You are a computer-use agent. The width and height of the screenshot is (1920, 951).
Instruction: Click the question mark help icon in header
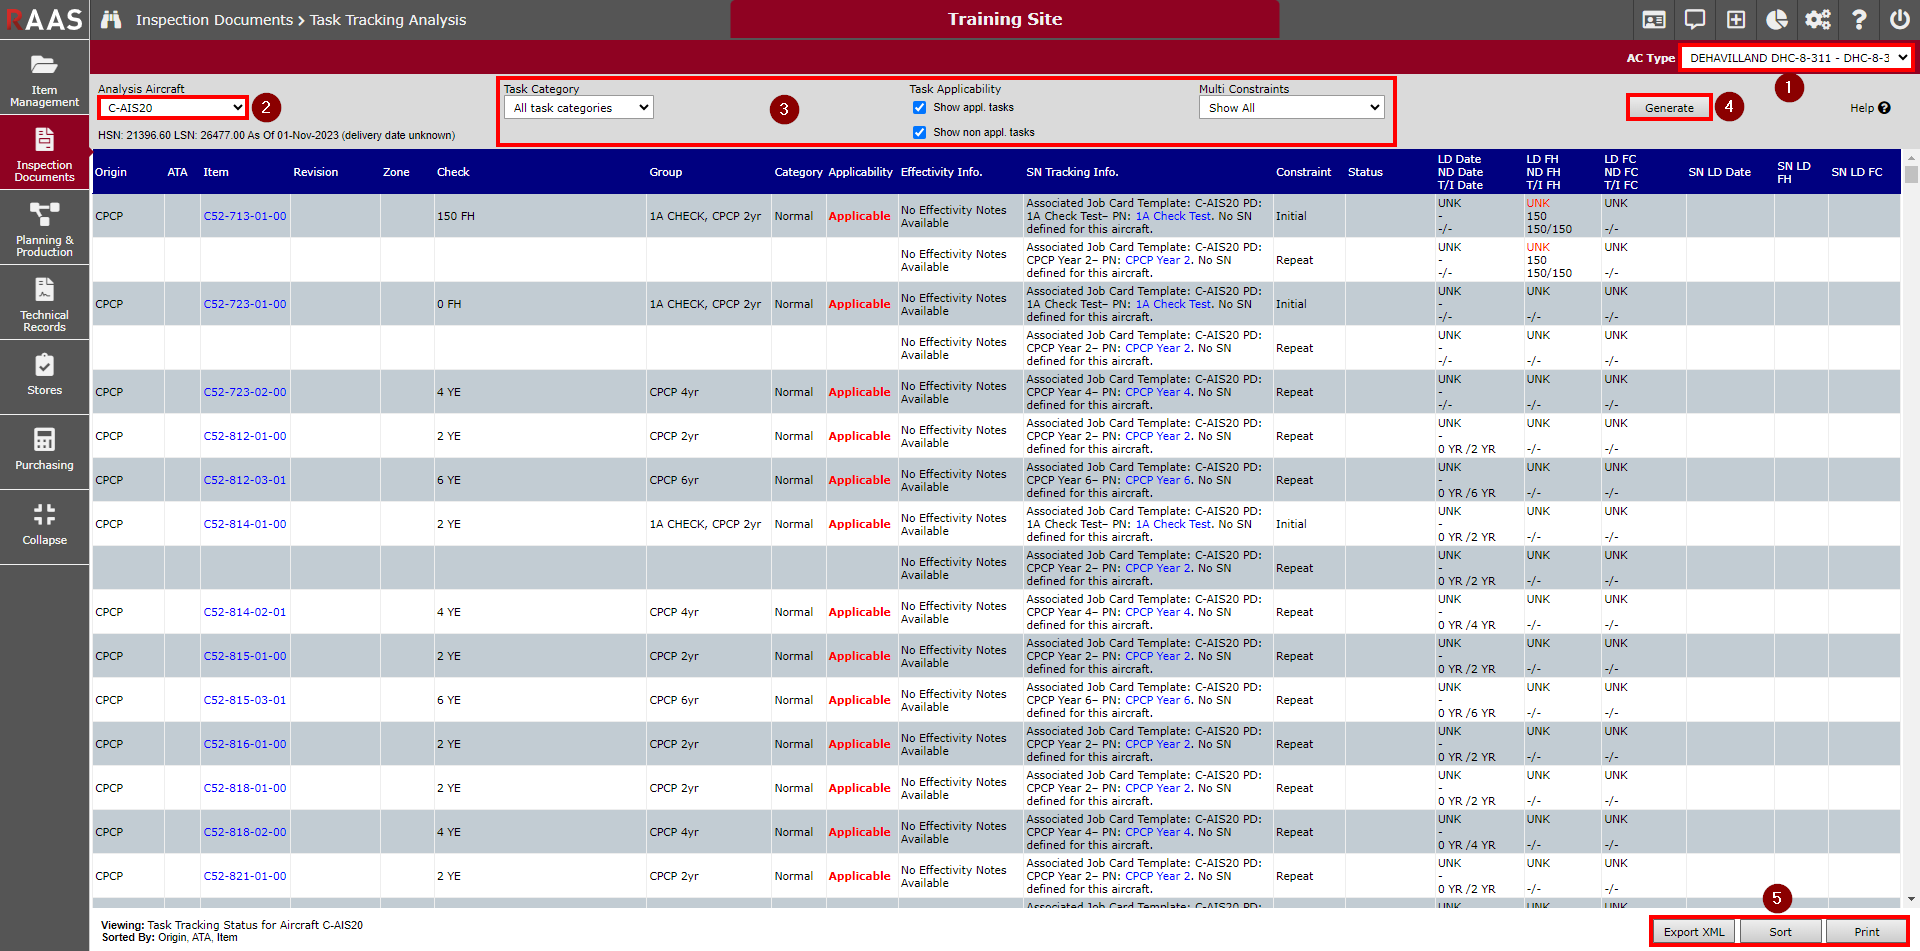pos(1858,20)
